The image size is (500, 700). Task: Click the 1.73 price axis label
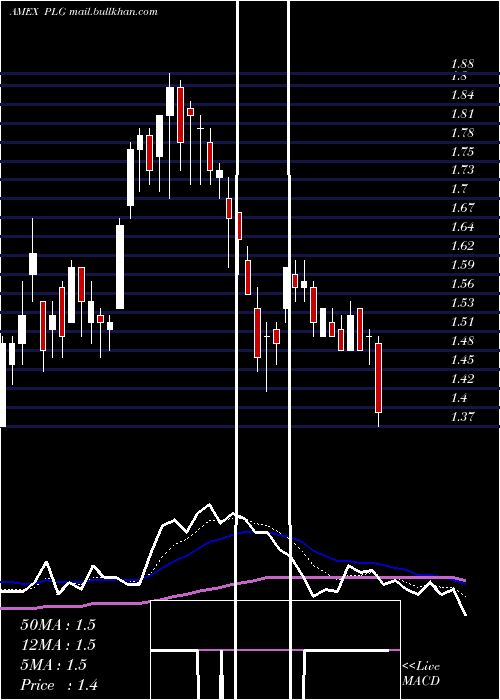(x=462, y=170)
